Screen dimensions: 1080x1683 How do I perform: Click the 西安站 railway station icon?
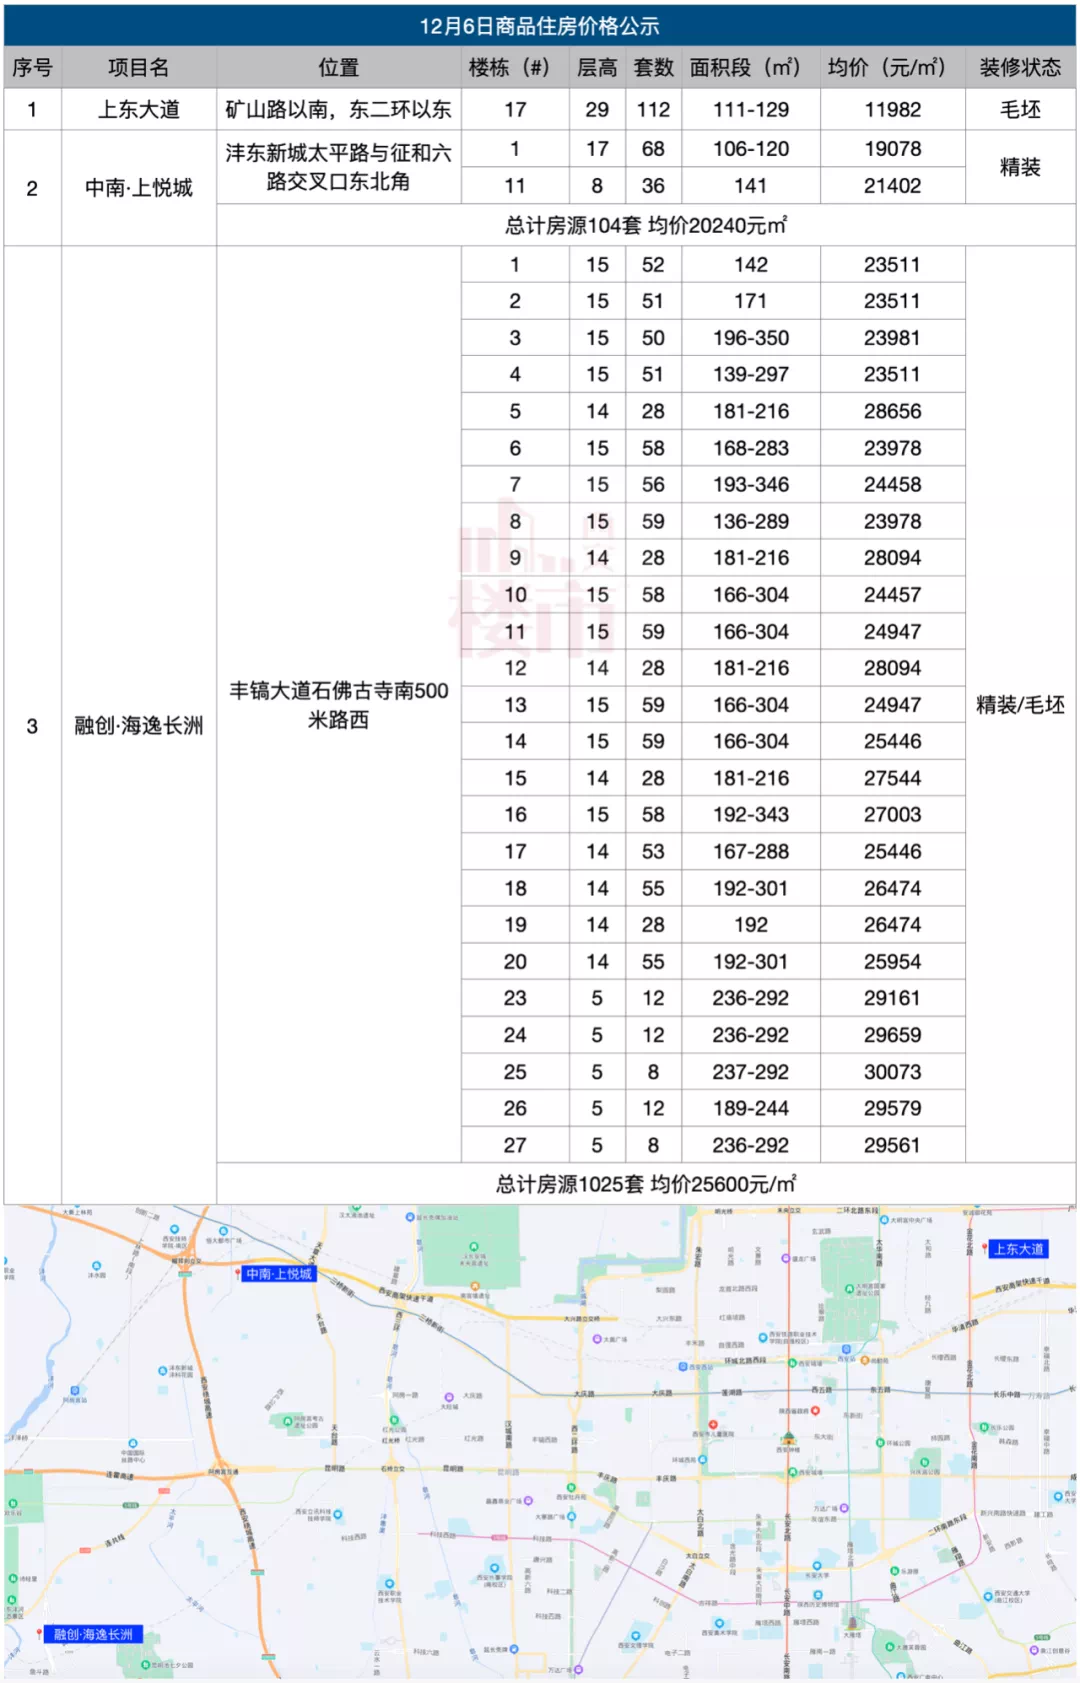846,1348
